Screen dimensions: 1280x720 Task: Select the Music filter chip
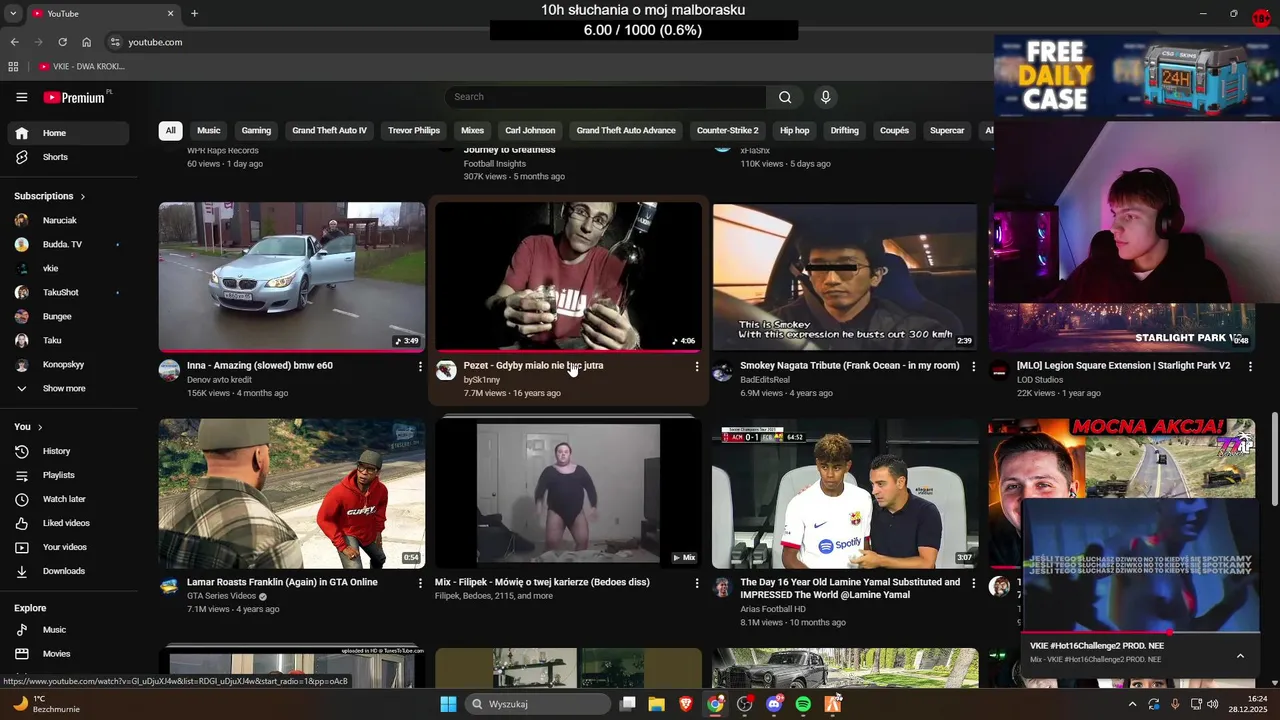pyautogui.click(x=208, y=130)
